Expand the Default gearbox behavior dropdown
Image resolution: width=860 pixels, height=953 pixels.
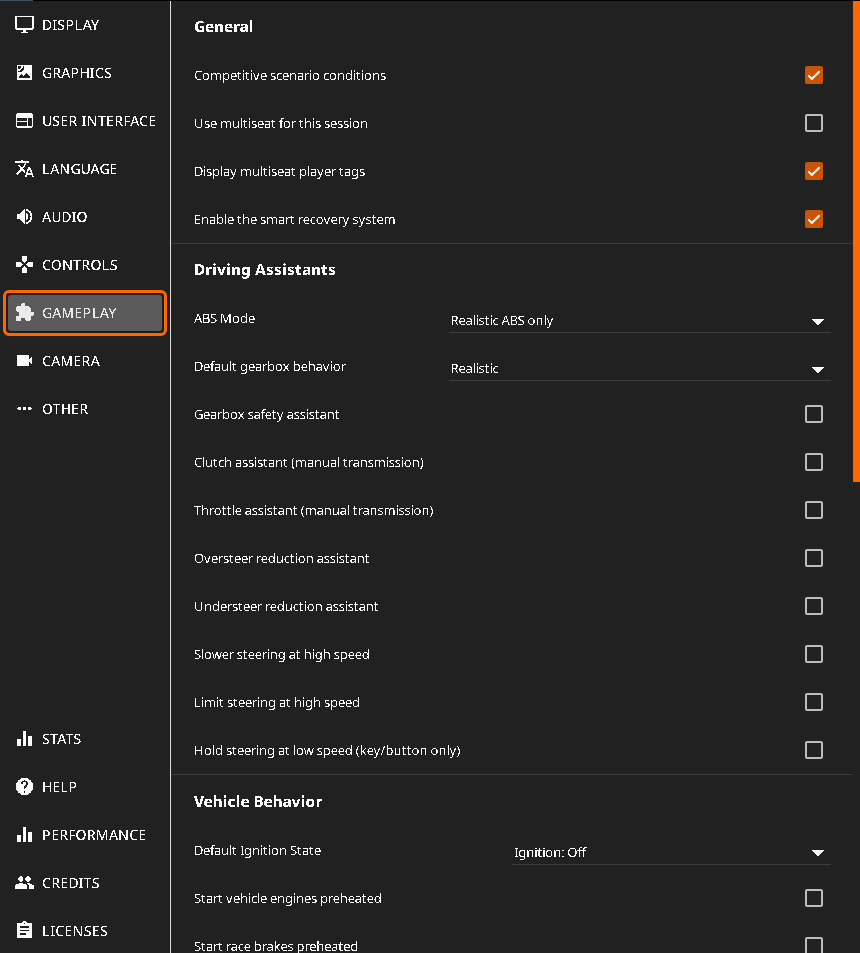click(x=639, y=369)
